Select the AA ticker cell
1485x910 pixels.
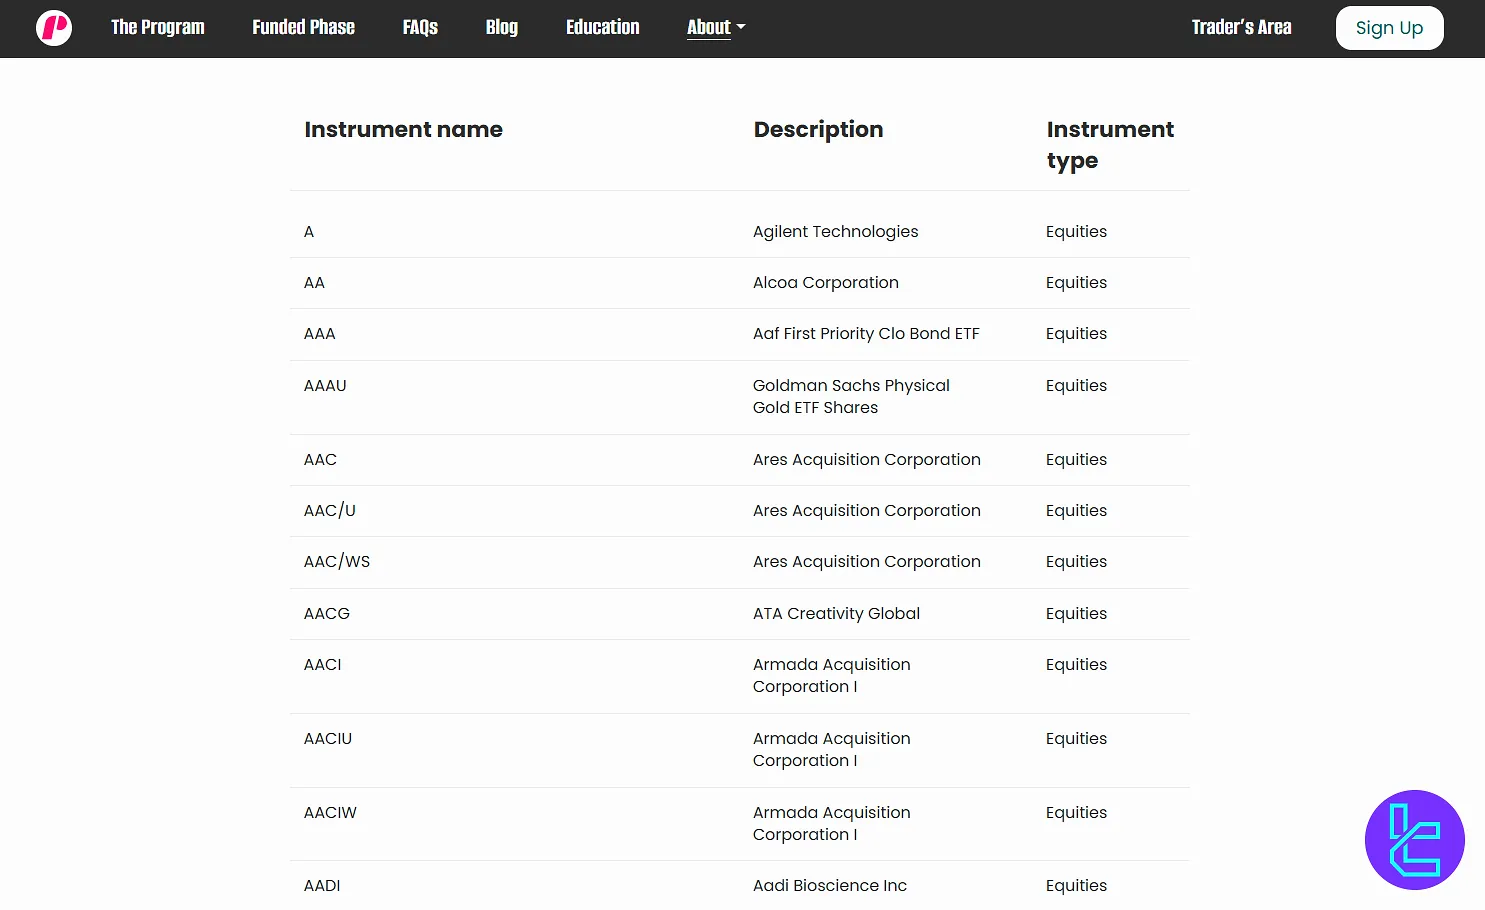pos(314,283)
